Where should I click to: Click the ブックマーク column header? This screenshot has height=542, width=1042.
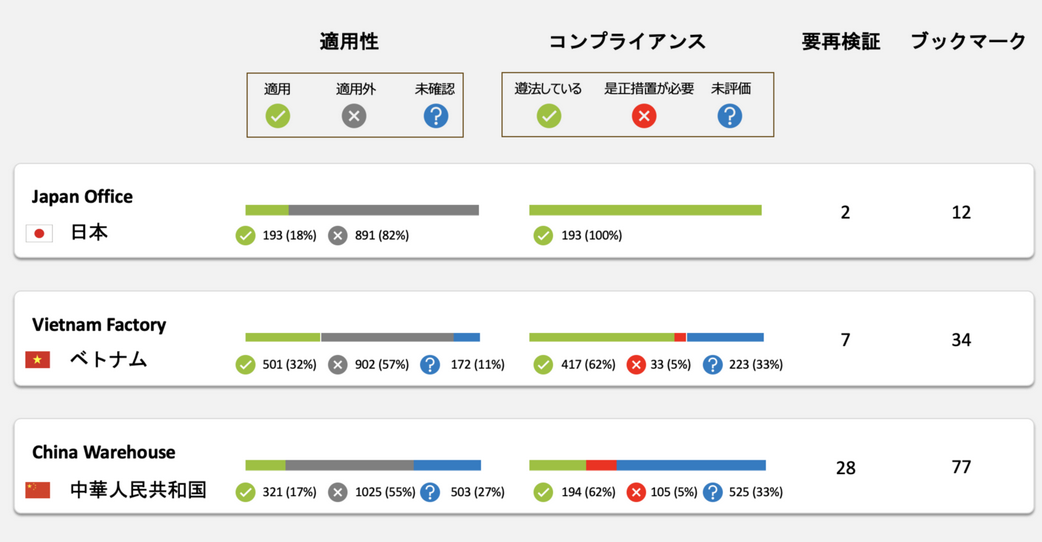click(x=968, y=42)
